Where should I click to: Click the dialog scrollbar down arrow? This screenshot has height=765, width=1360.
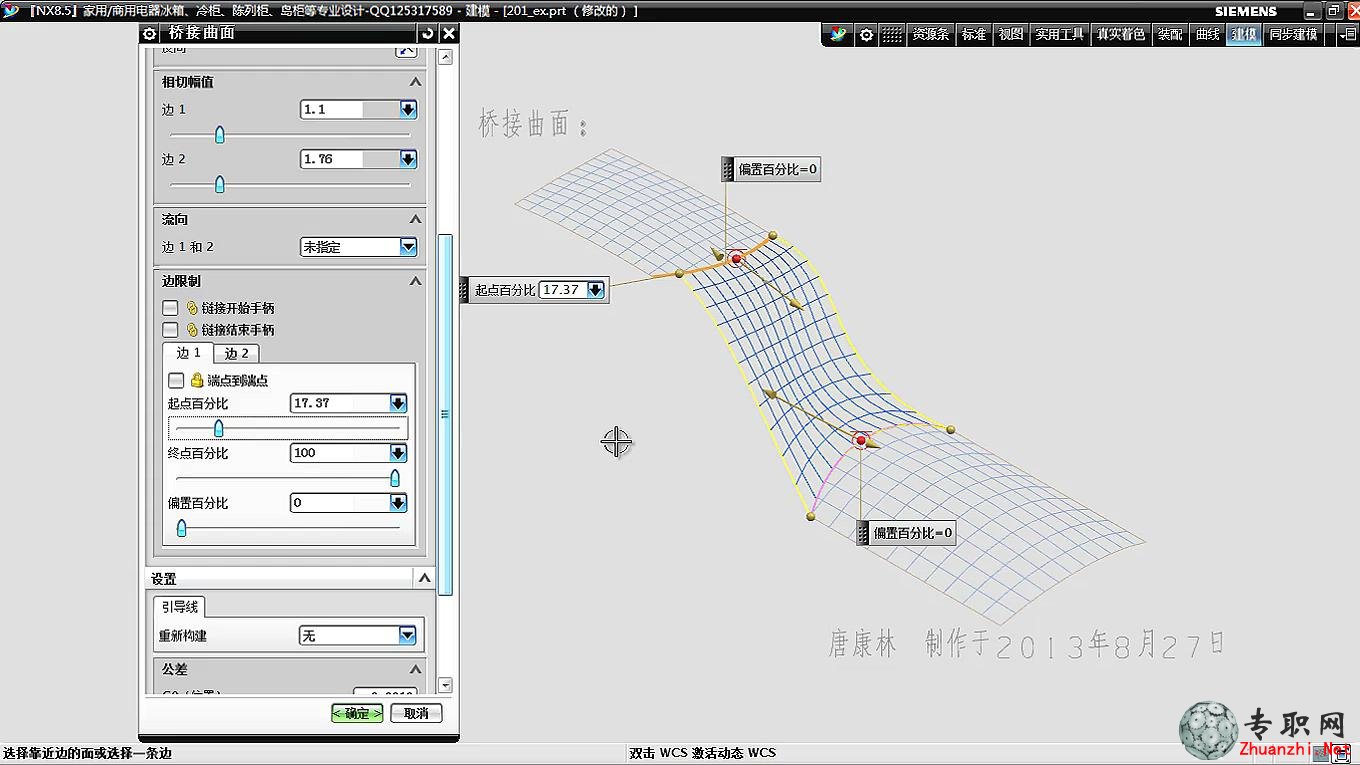point(446,686)
